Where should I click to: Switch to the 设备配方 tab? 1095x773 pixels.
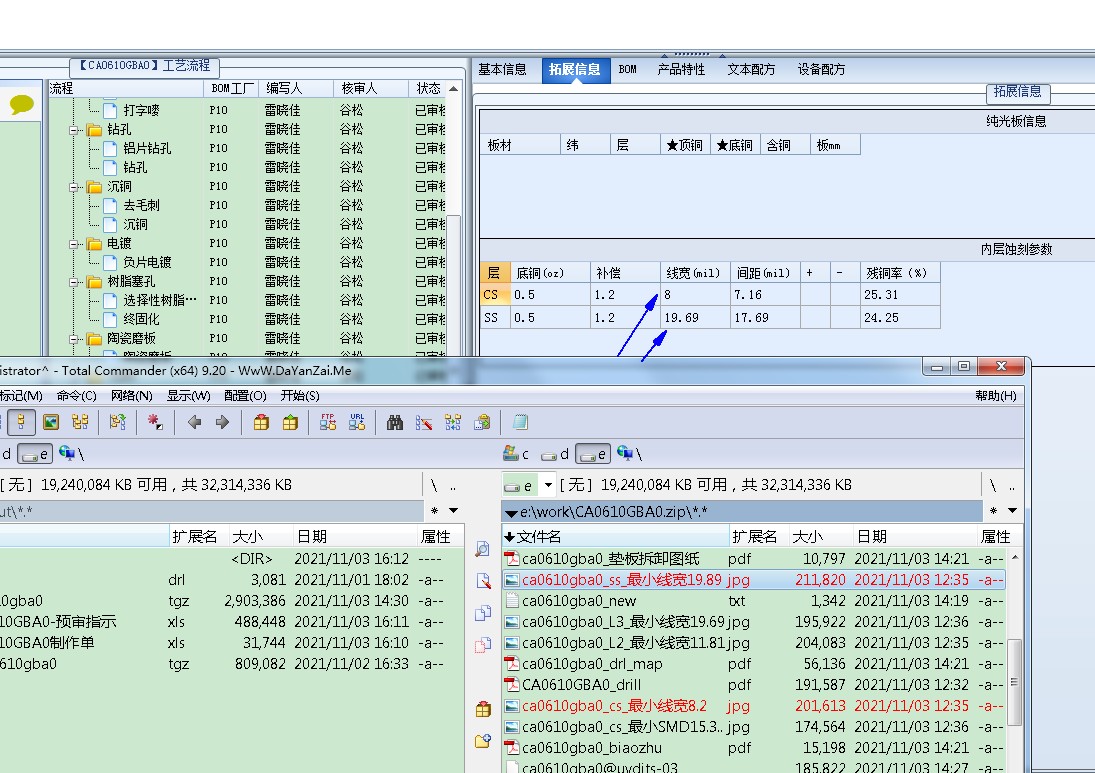pos(822,69)
